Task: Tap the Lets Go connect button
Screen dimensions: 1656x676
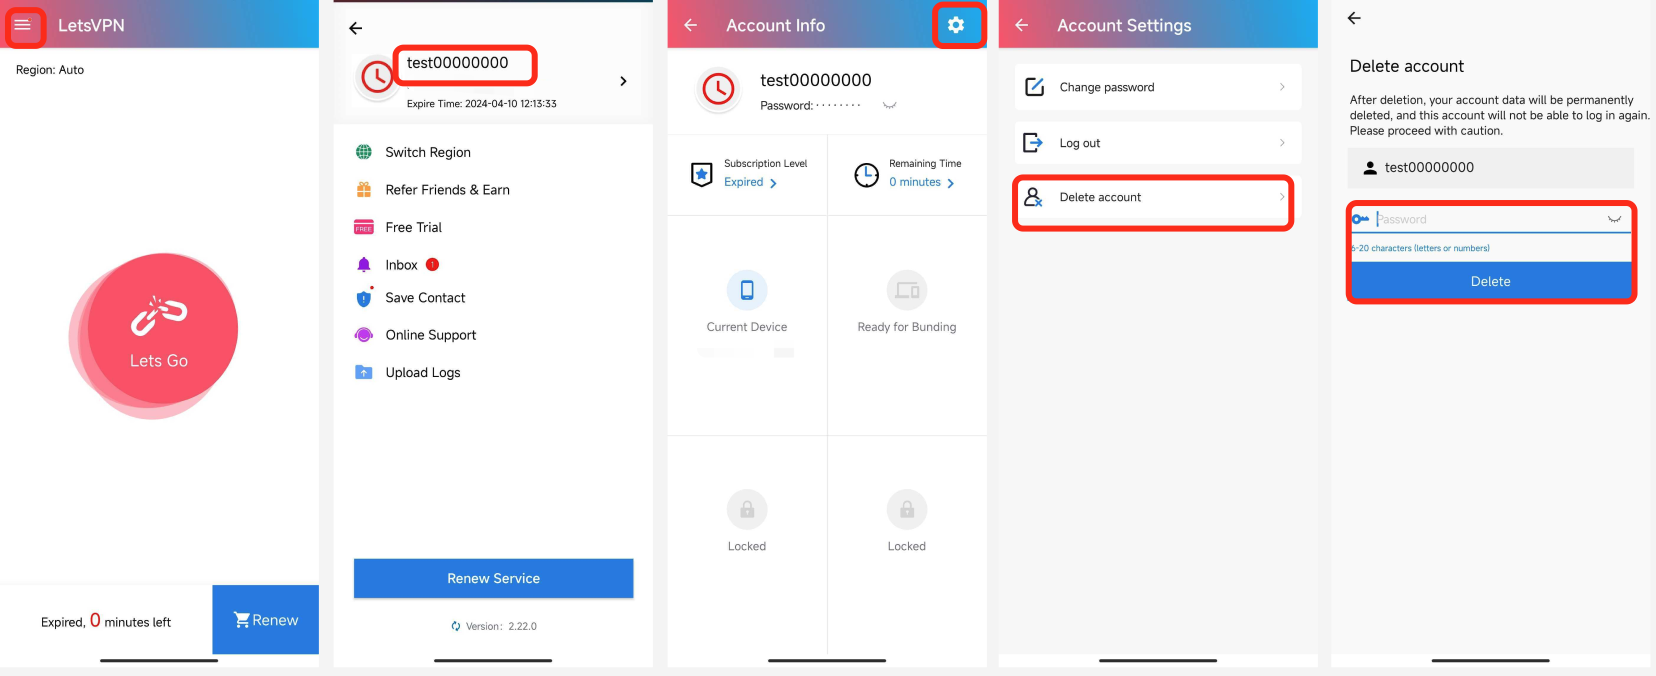Action: coord(160,330)
